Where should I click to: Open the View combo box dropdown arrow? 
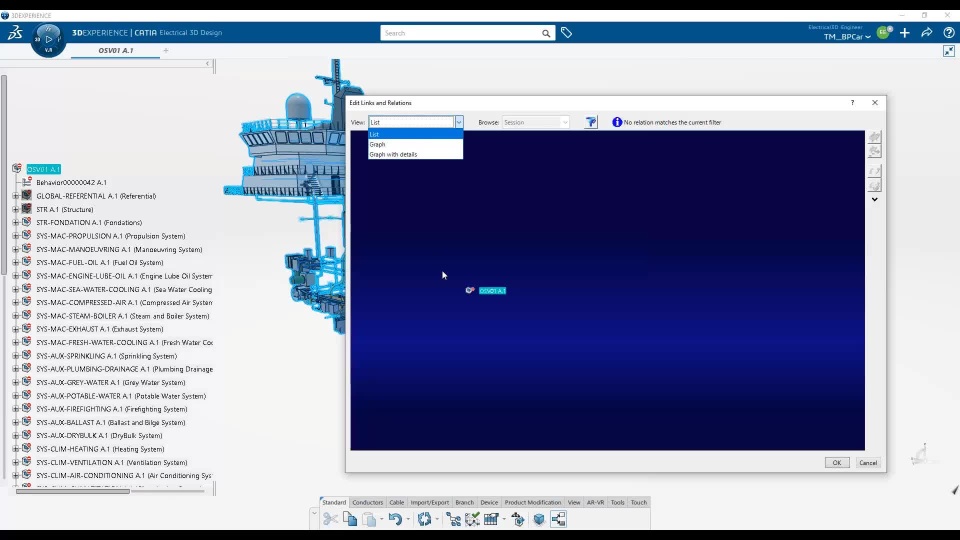point(459,122)
